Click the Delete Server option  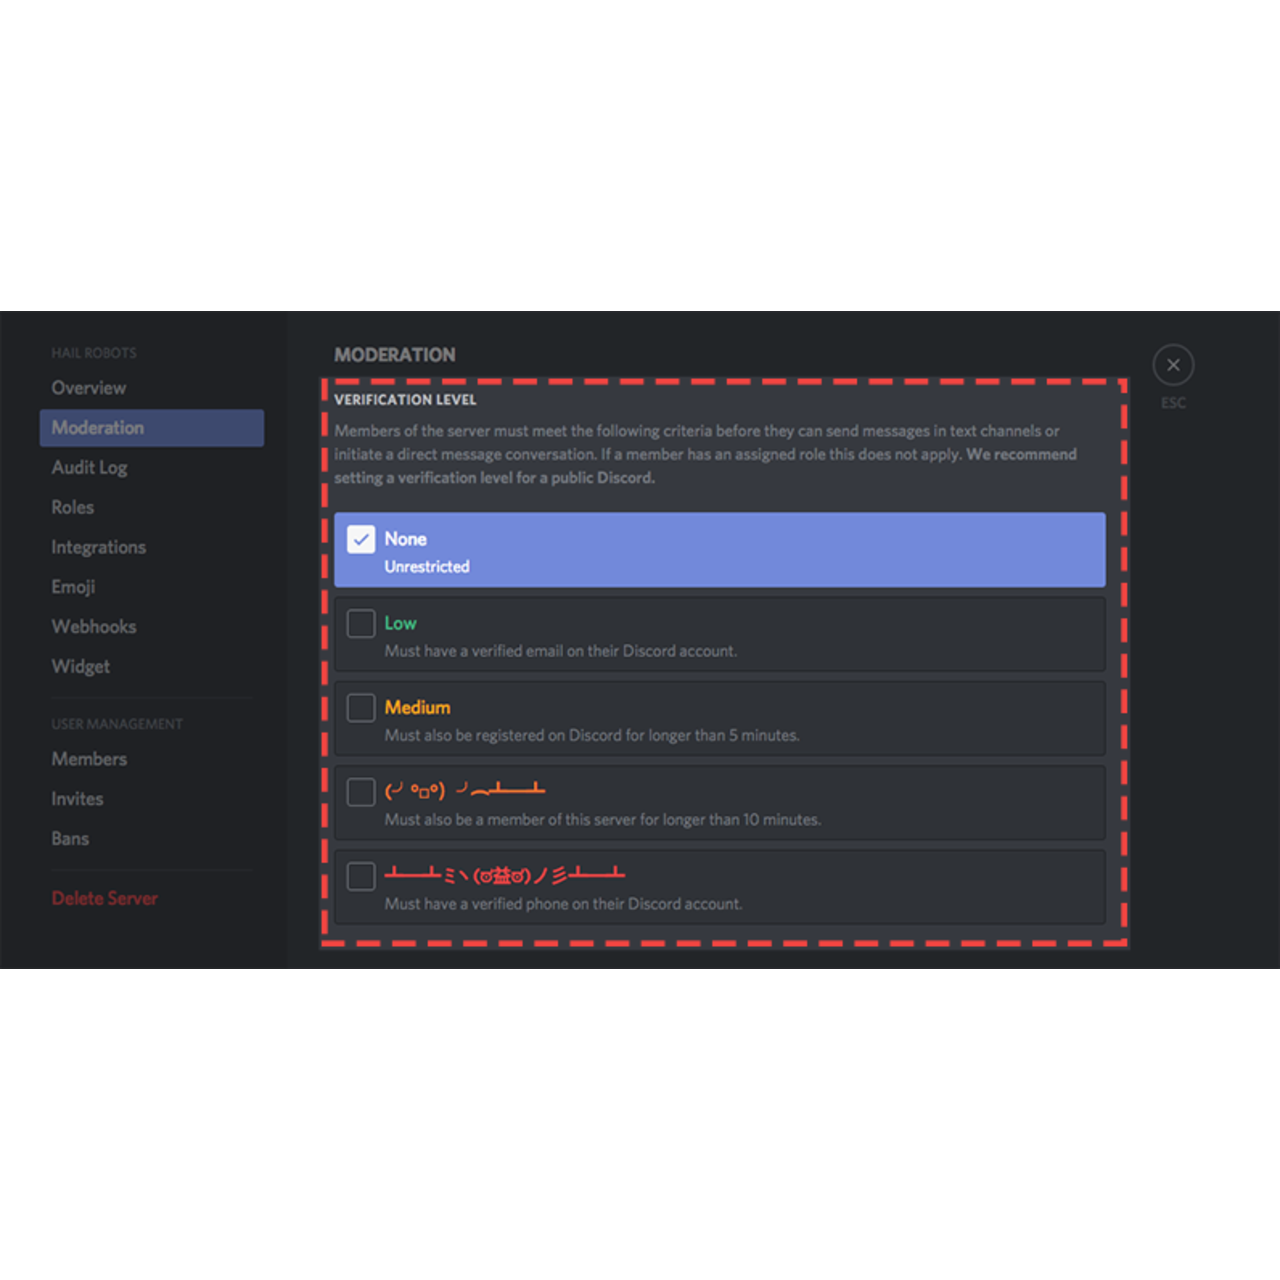[x=104, y=898]
